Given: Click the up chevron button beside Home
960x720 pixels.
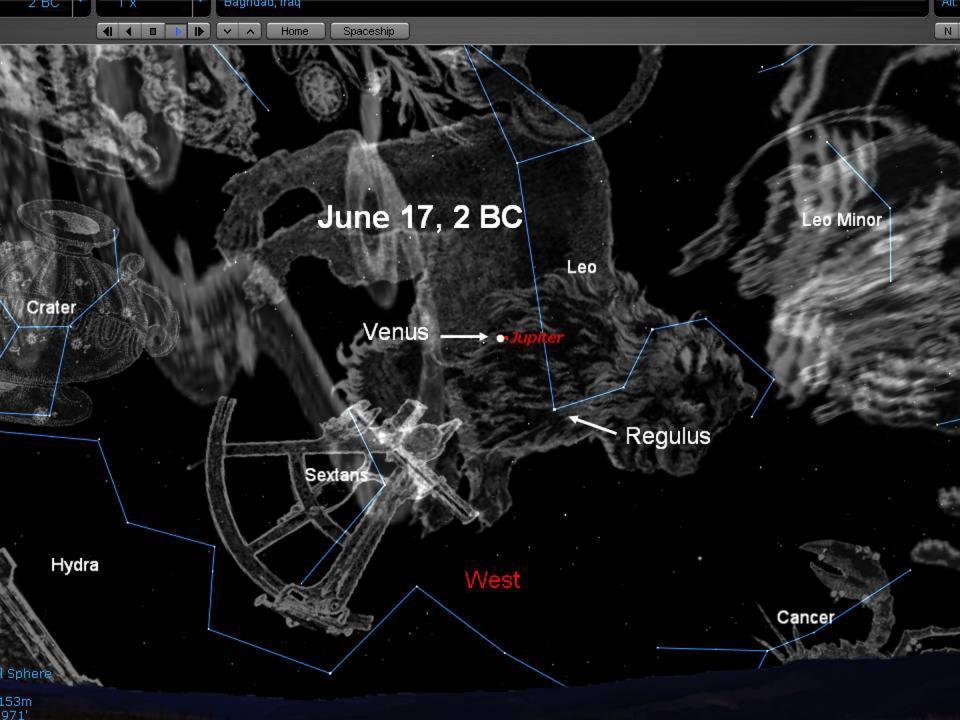Looking at the screenshot, I should pyautogui.click(x=250, y=31).
